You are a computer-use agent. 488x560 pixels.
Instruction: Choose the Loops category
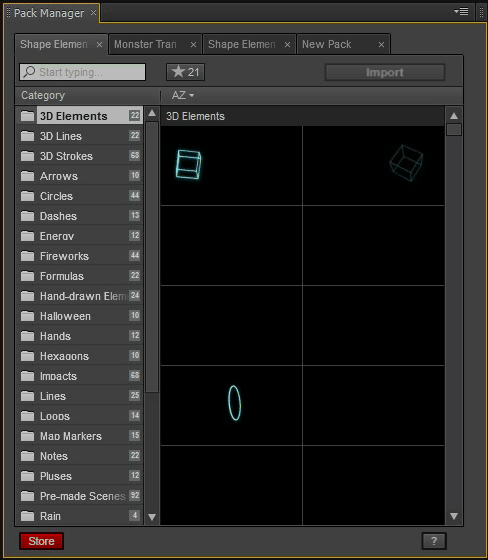point(80,416)
